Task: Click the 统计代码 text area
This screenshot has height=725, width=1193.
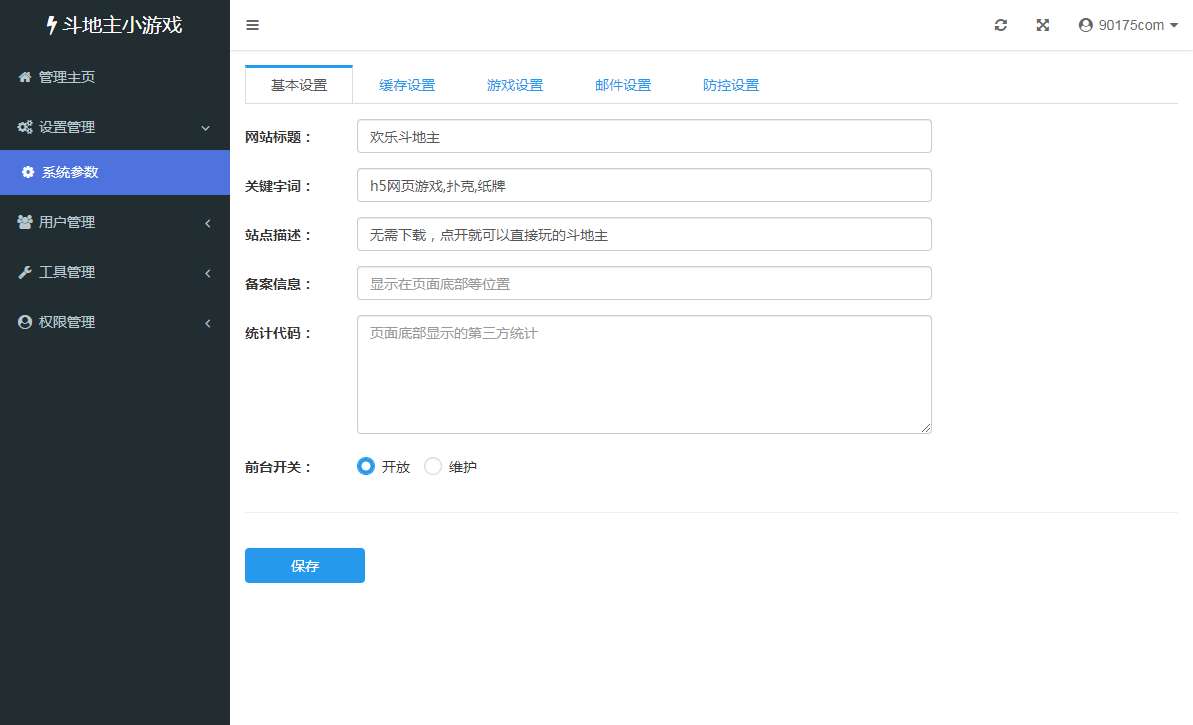Action: 644,375
